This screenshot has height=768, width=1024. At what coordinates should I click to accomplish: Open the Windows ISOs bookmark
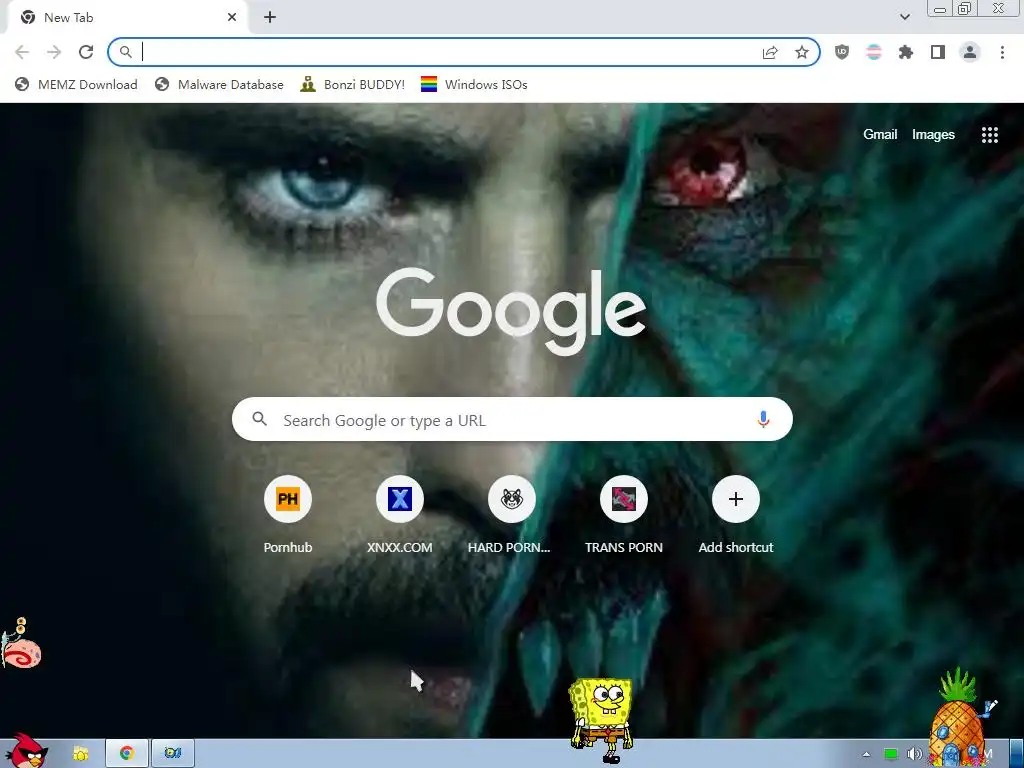(474, 84)
